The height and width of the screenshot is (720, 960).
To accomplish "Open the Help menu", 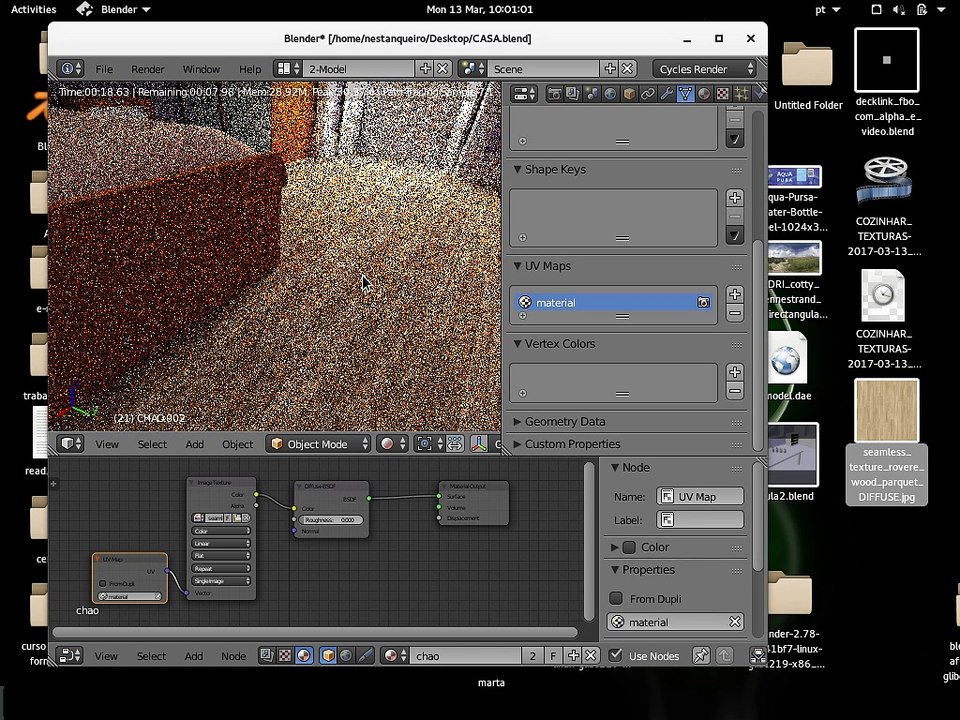I will [x=250, y=69].
